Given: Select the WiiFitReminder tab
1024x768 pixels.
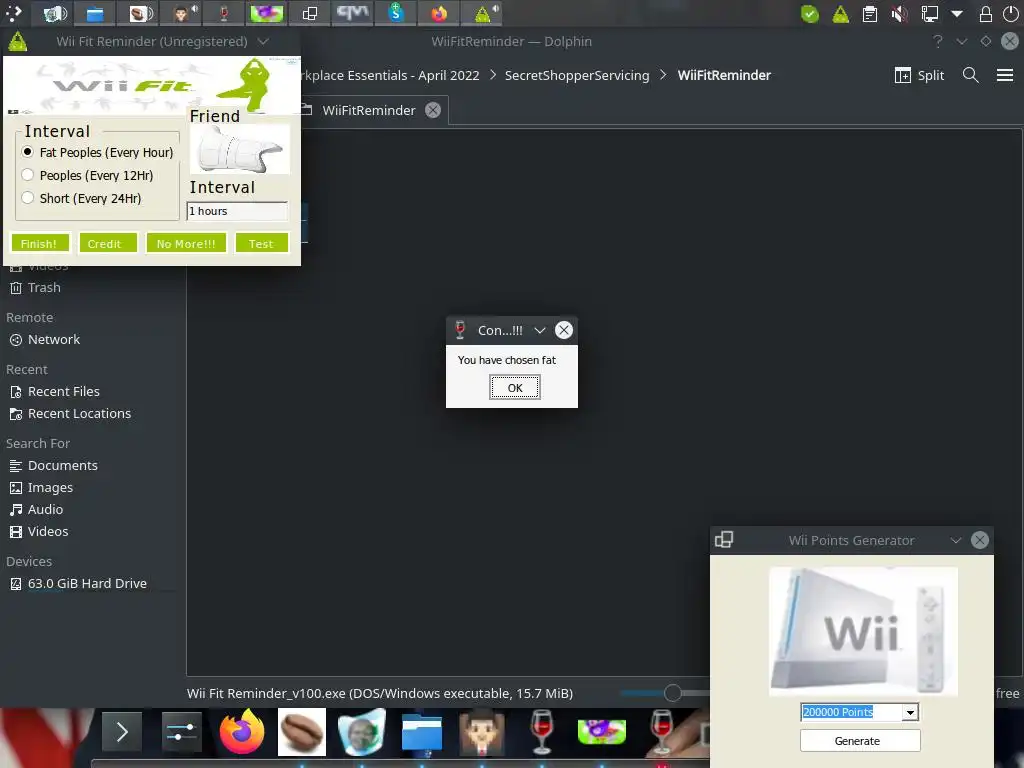Looking at the screenshot, I should click(370, 110).
